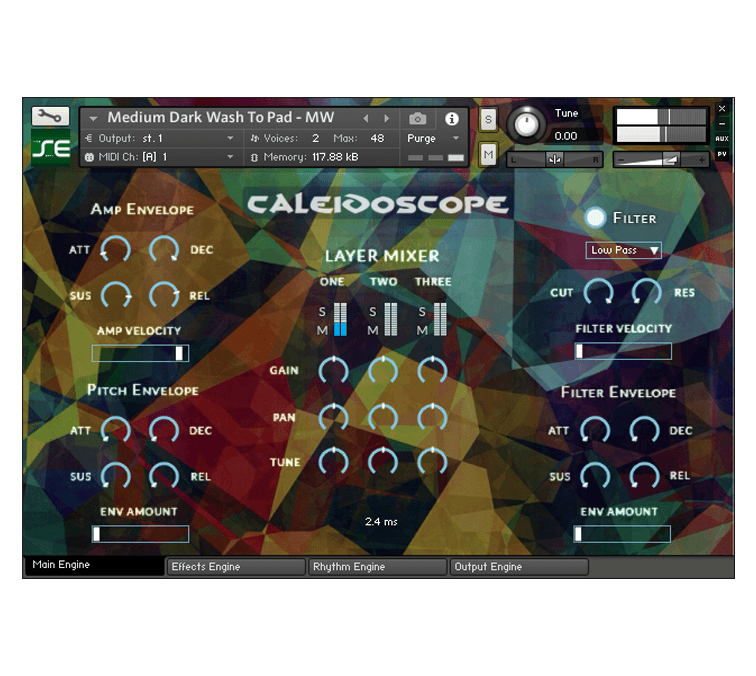Screen dimensions: 756x676
Task: Switch to the Effects Engine tab
Action: coord(235,567)
